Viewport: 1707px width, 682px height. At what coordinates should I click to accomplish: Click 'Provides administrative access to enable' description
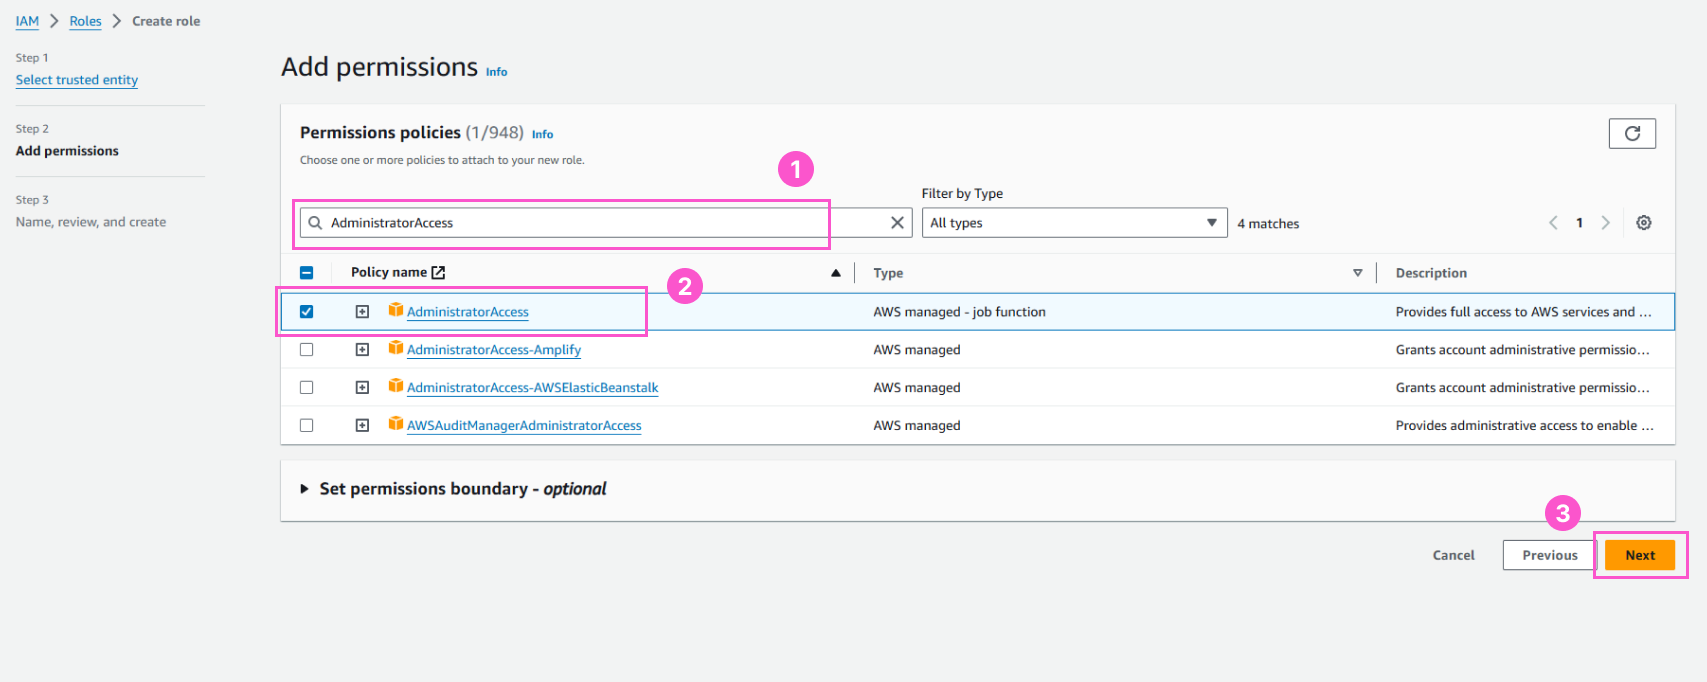pos(1524,426)
